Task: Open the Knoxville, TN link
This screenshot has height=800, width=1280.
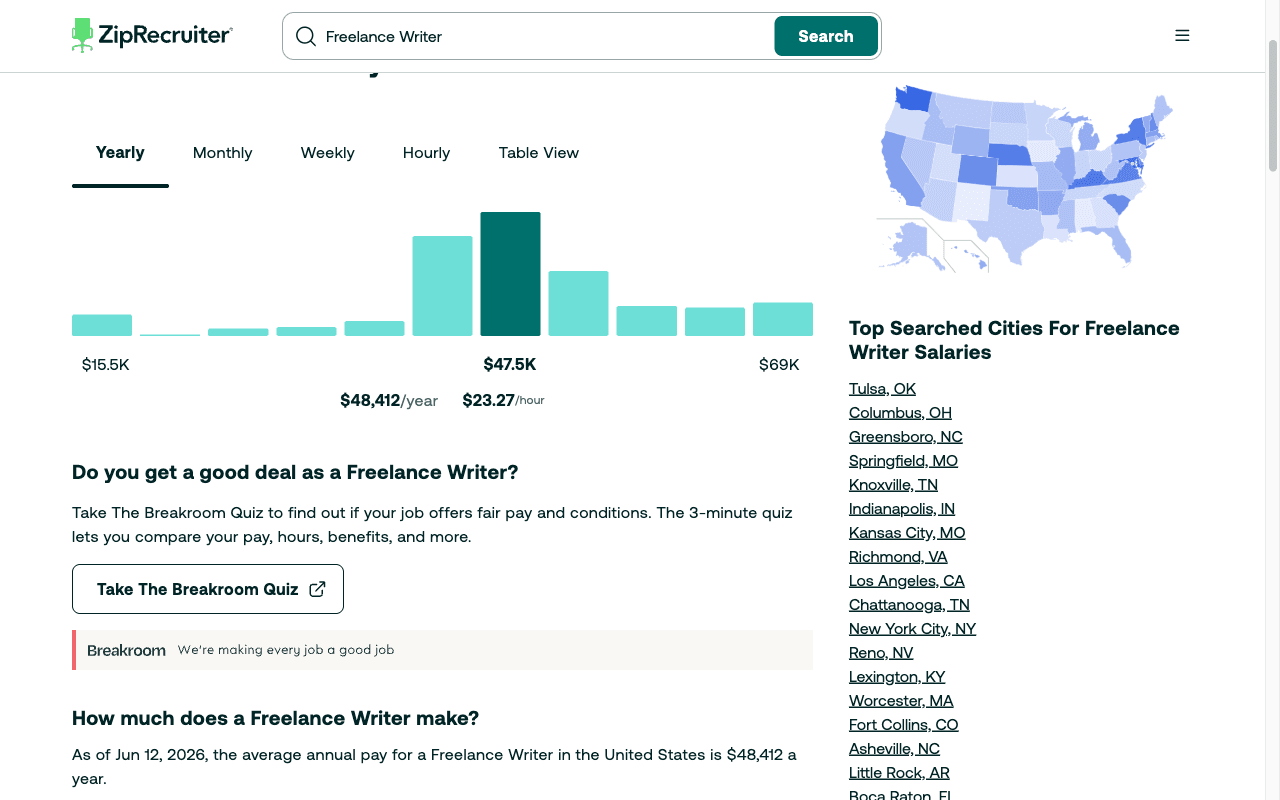Action: pos(893,484)
